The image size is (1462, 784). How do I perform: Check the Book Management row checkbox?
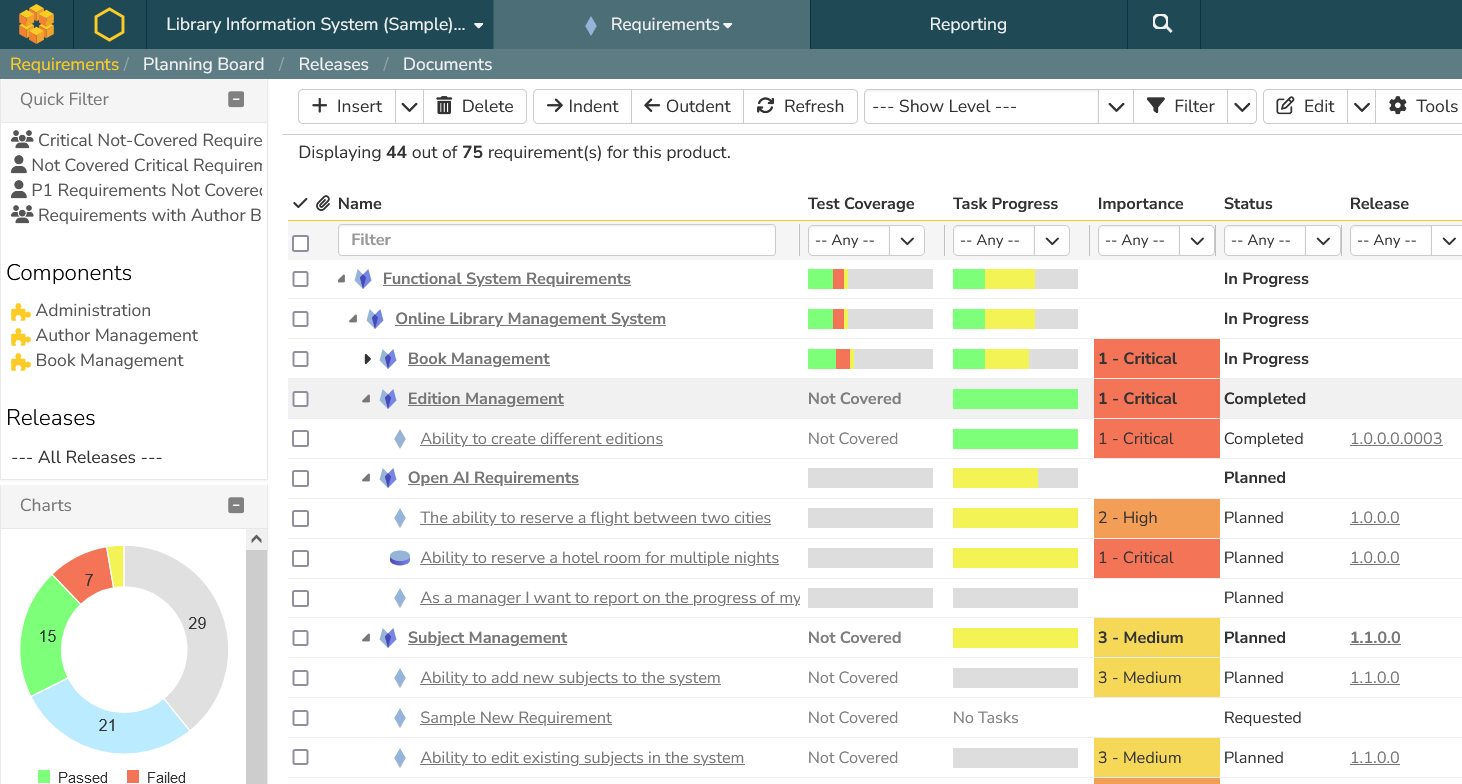pos(300,359)
